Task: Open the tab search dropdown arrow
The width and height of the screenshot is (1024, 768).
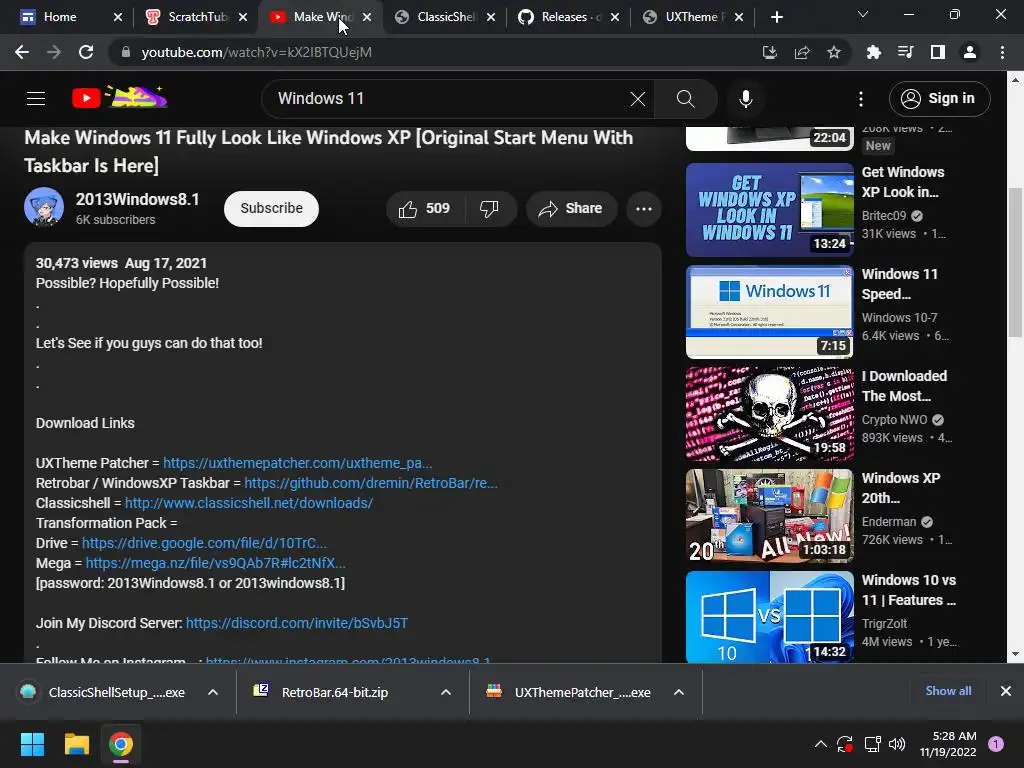Action: pos(863,14)
